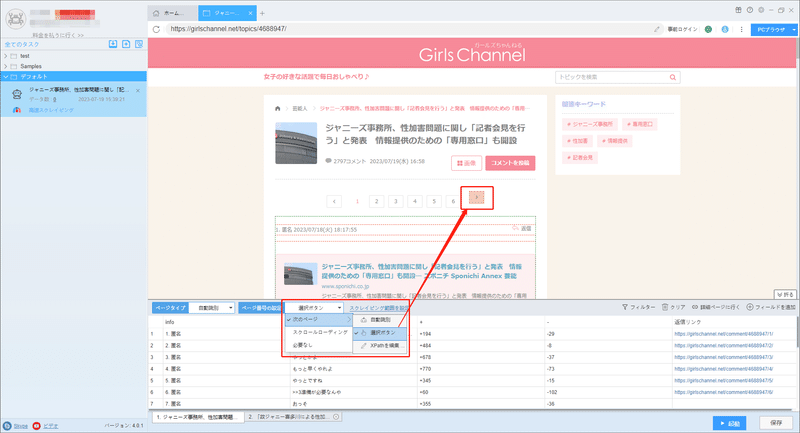Click the search tasks icon in sidebar

(139, 44)
